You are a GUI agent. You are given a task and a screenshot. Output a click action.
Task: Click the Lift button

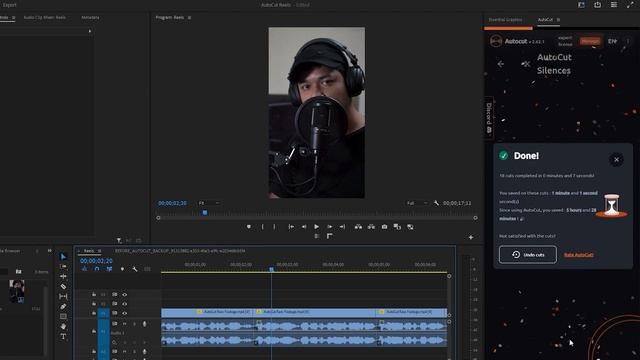click(x=358, y=227)
